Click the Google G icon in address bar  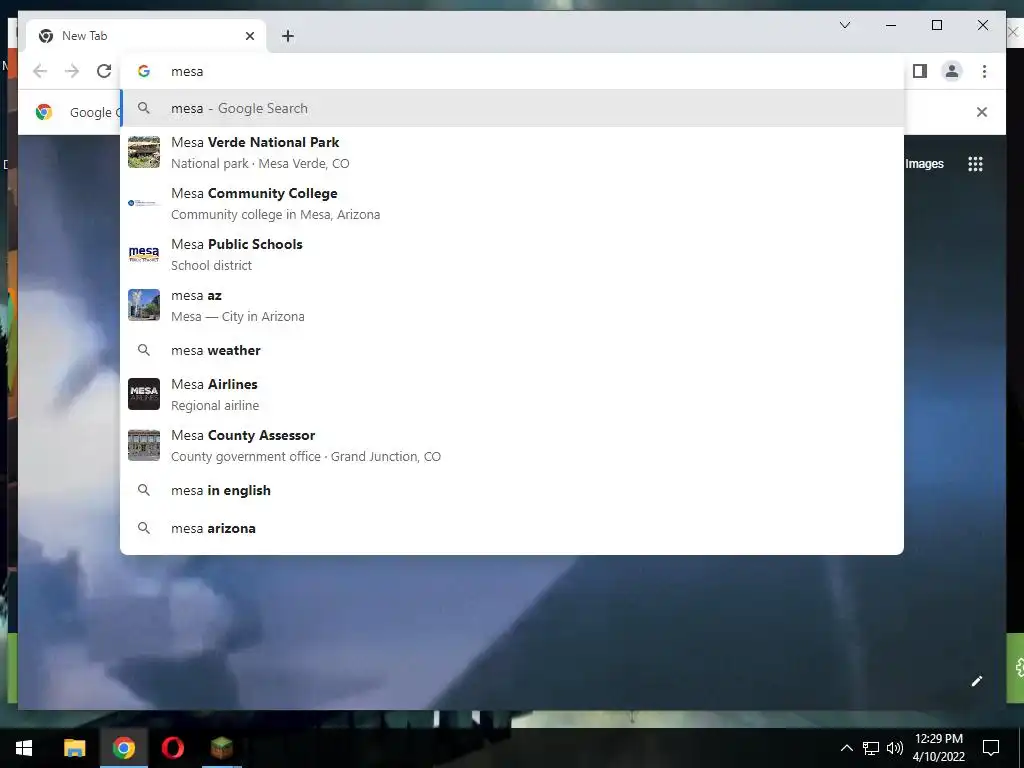coord(144,71)
